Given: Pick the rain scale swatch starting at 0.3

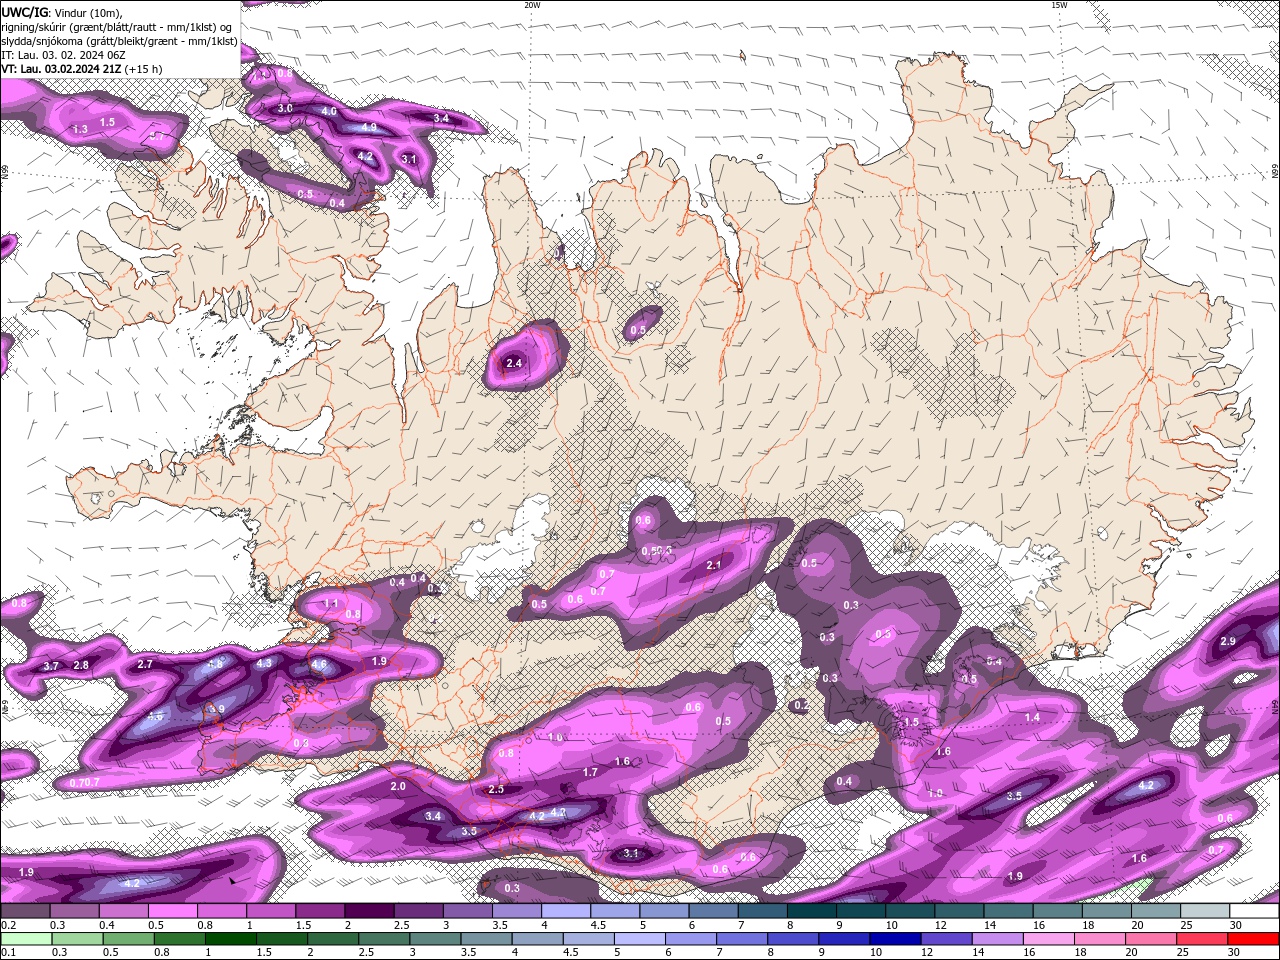Looking at the screenshot, I should pos(78,939).
